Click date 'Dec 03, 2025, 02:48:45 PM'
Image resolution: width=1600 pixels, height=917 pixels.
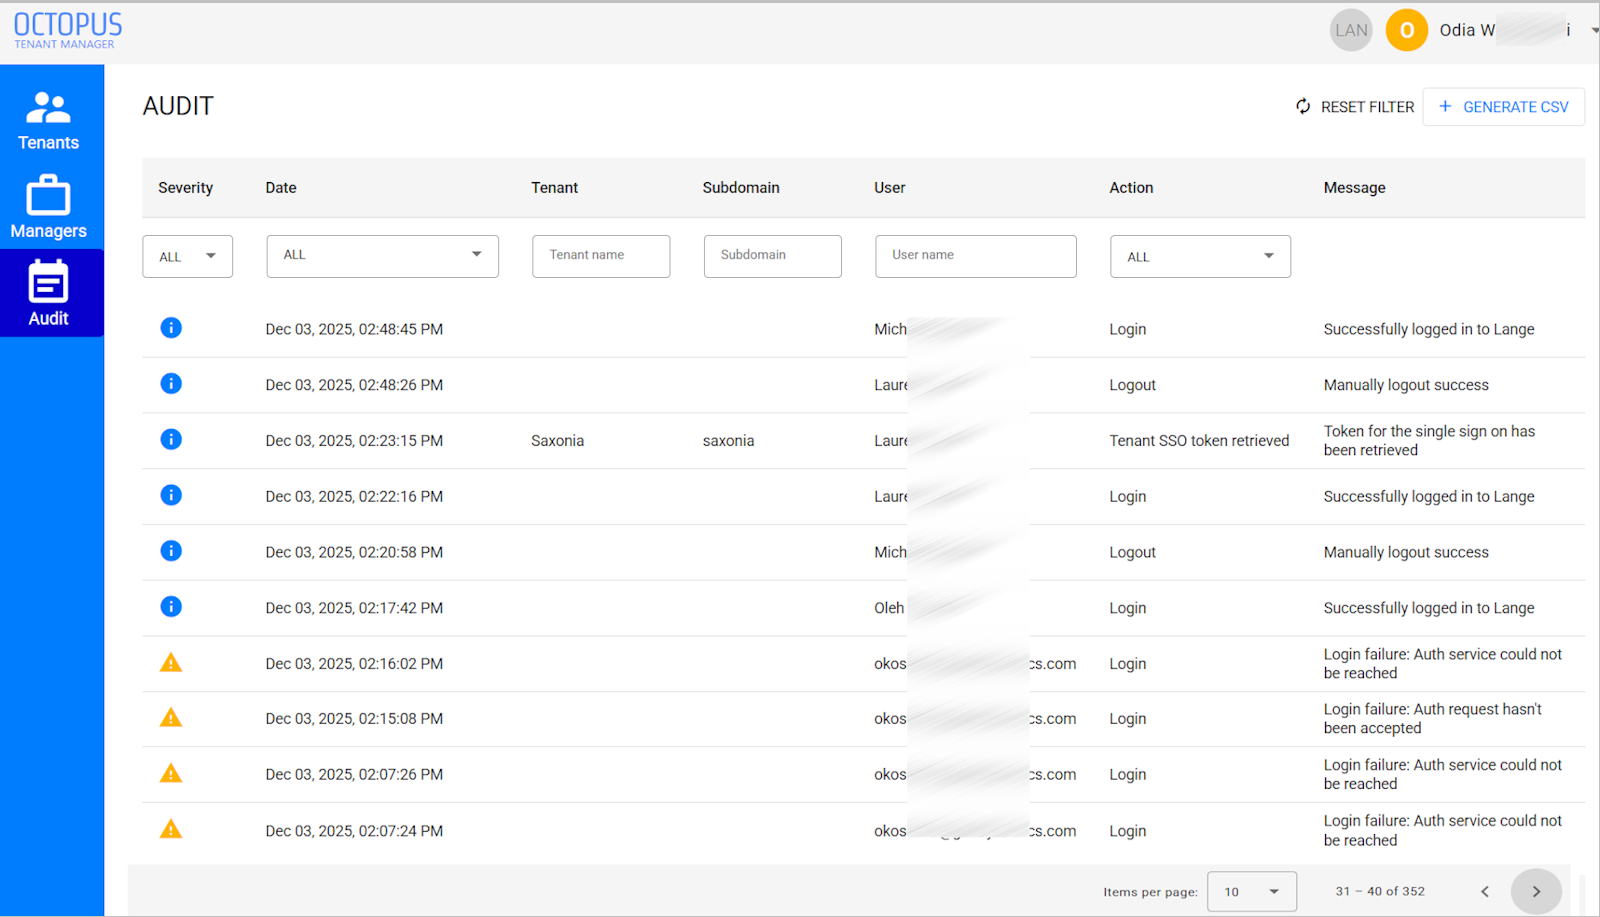point(354,329)
